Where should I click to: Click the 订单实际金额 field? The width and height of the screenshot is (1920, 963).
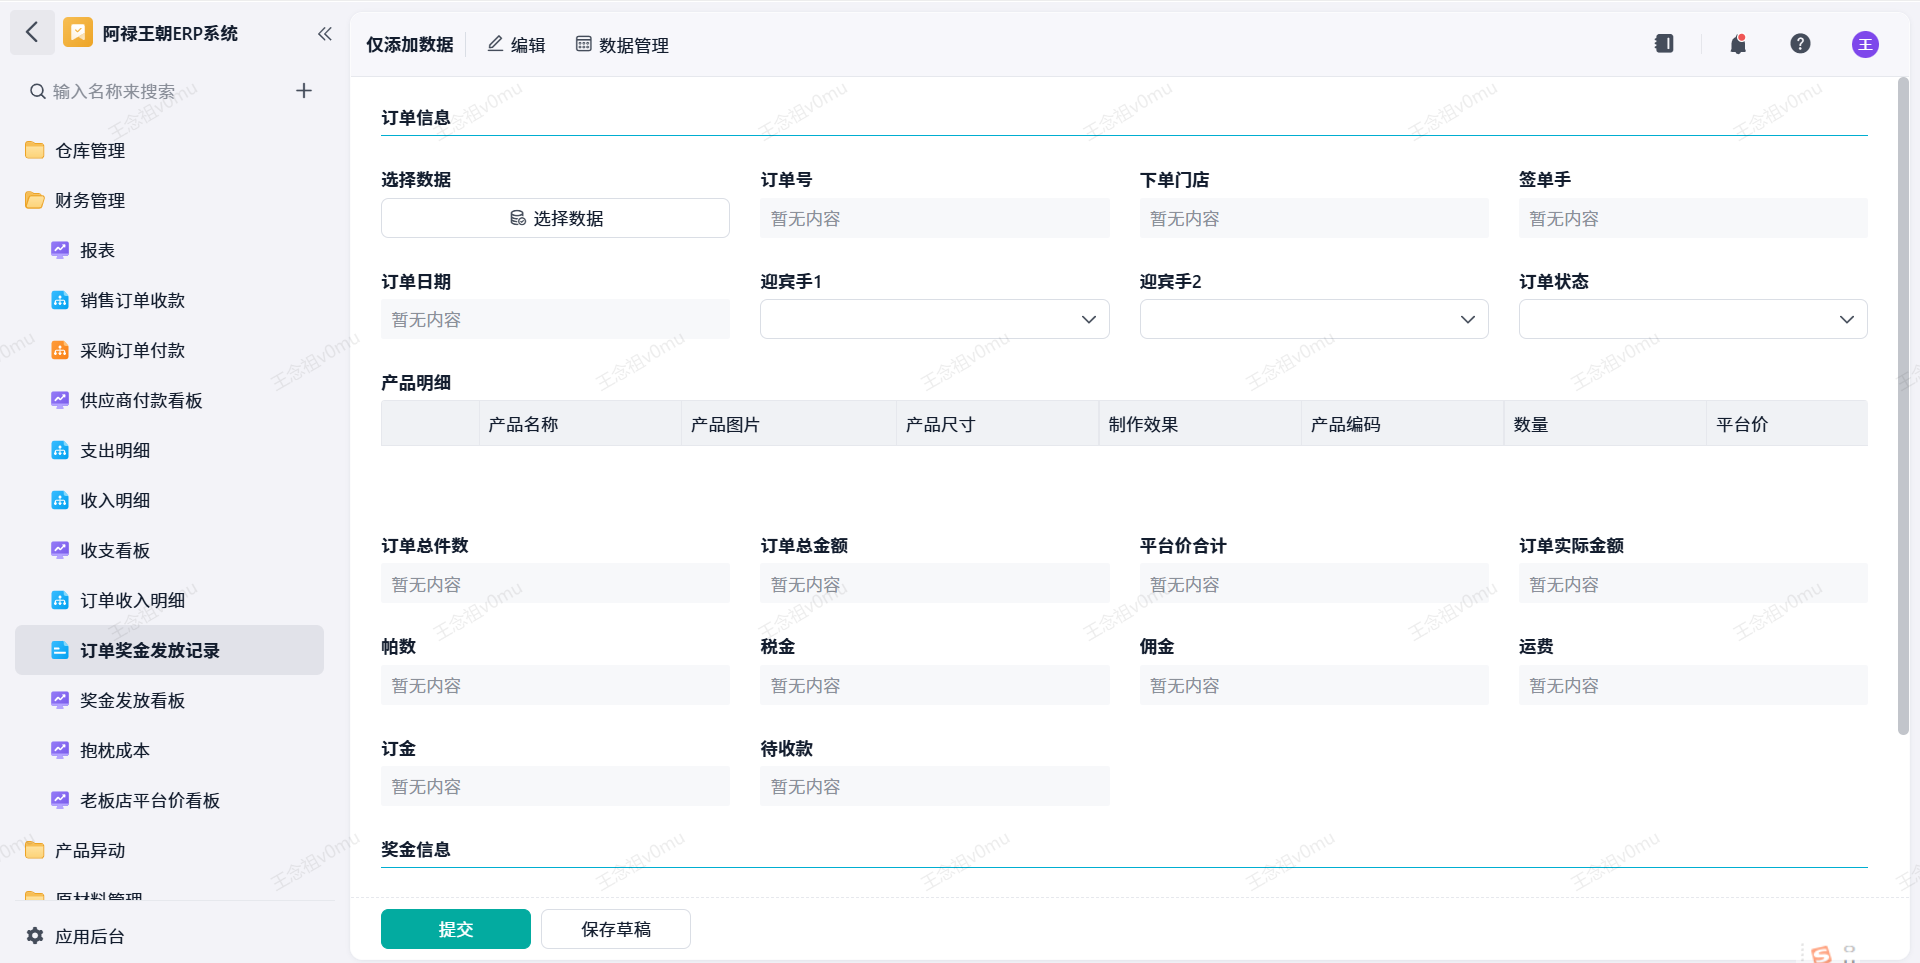coord(1693,584)
